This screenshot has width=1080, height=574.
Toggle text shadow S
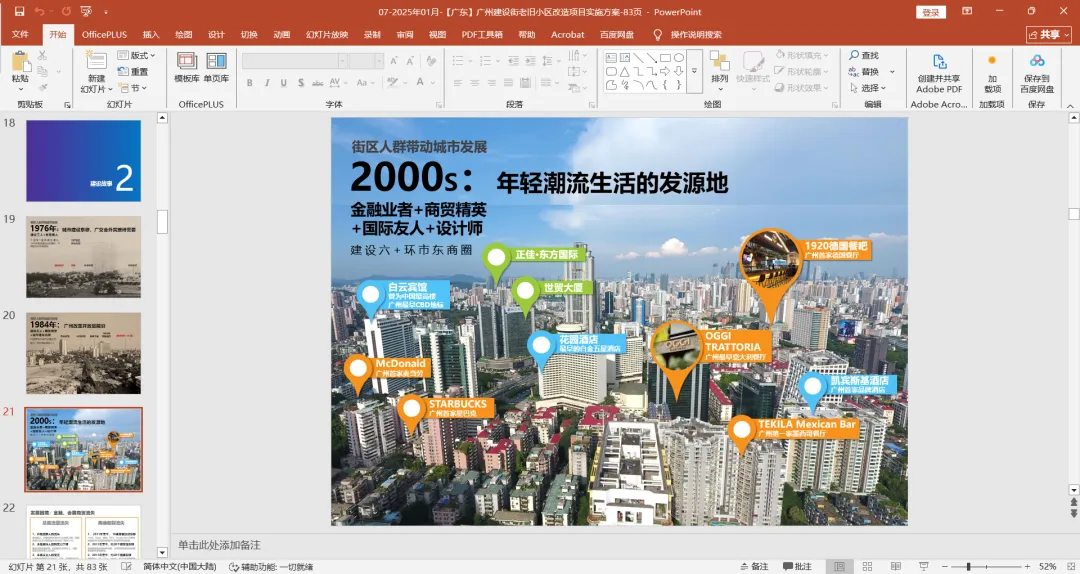pos(301,83)
